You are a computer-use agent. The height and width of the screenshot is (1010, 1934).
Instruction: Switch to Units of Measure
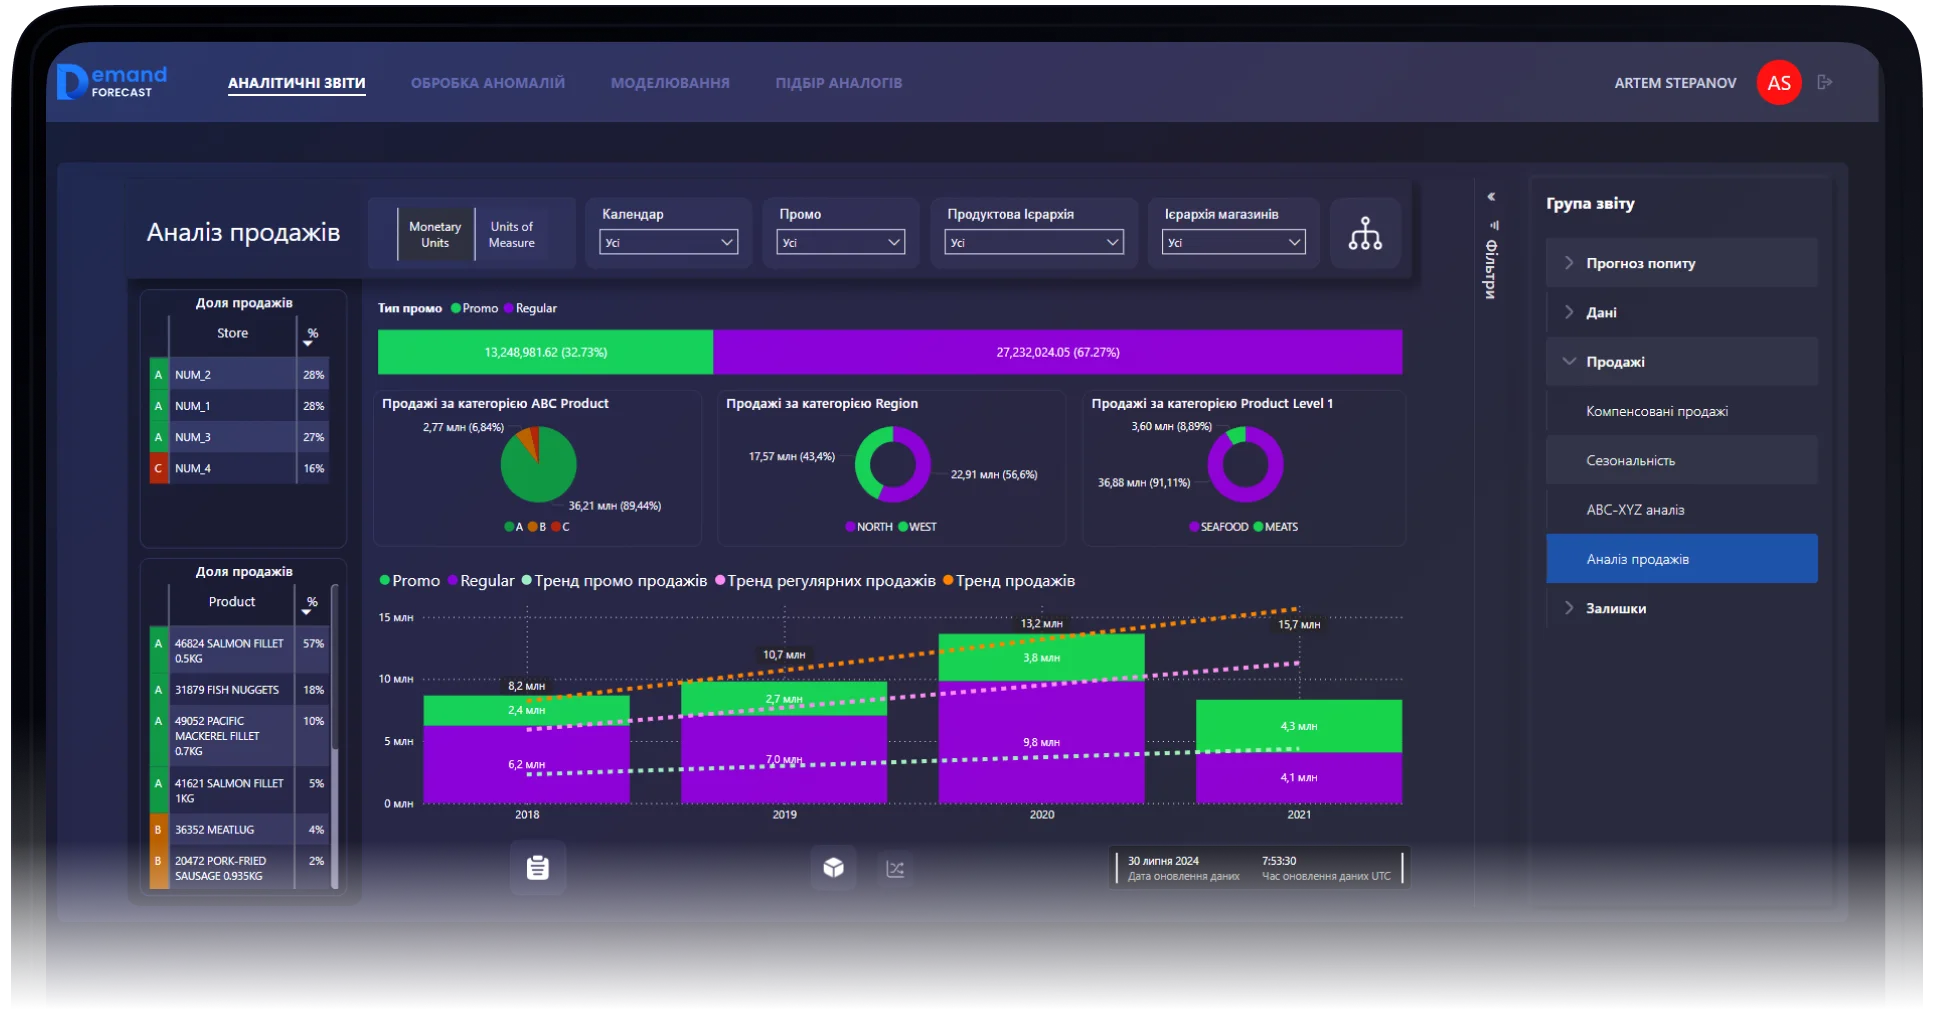[511, 235]
